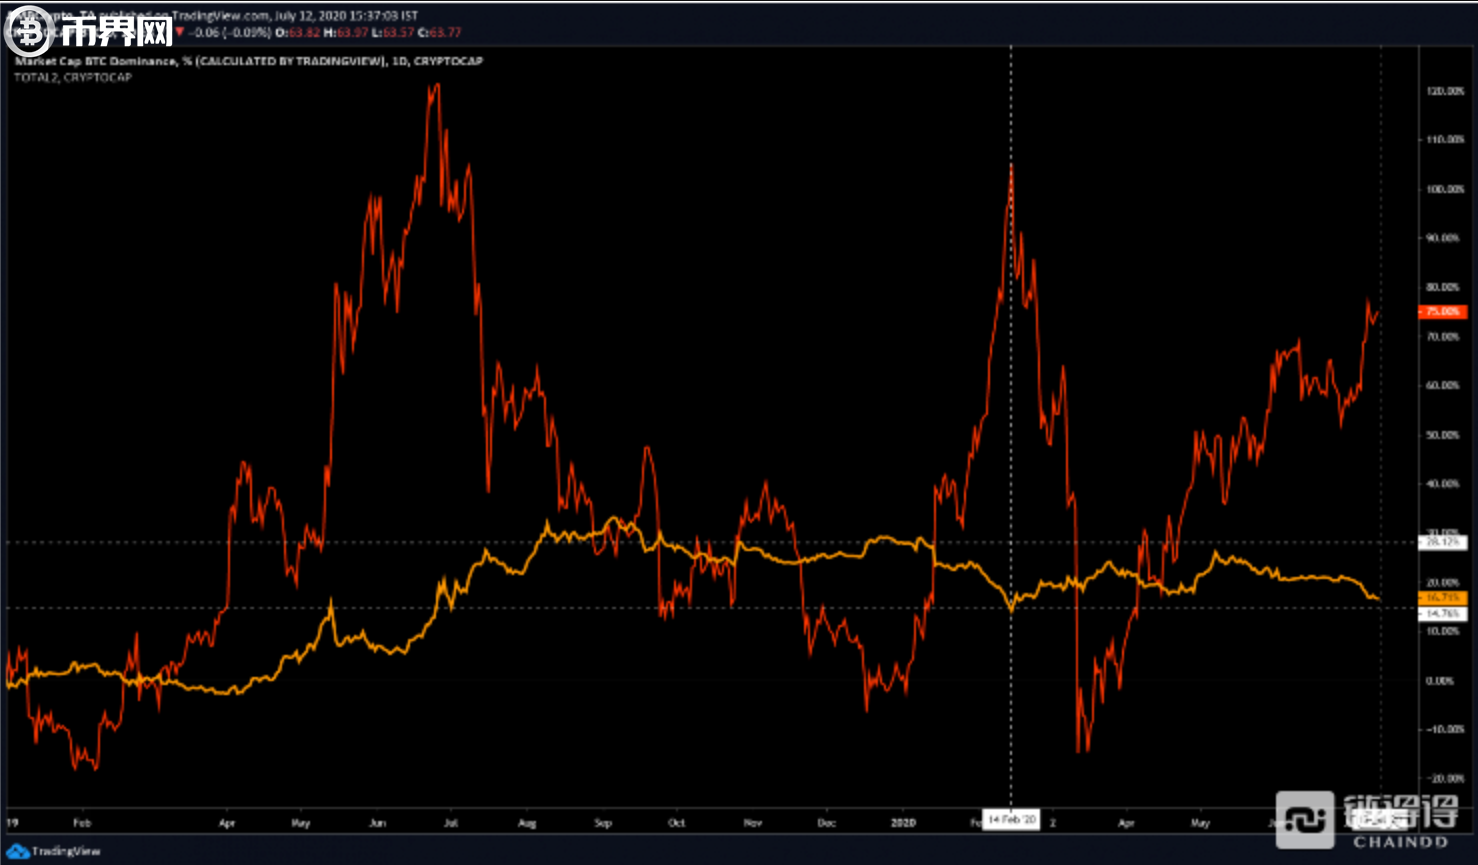The height and width of the screenshot is (865, 1478).
Task: Click the 0.00% mark on price scale
Action: pyautogui.click(x=1440, y=681)
